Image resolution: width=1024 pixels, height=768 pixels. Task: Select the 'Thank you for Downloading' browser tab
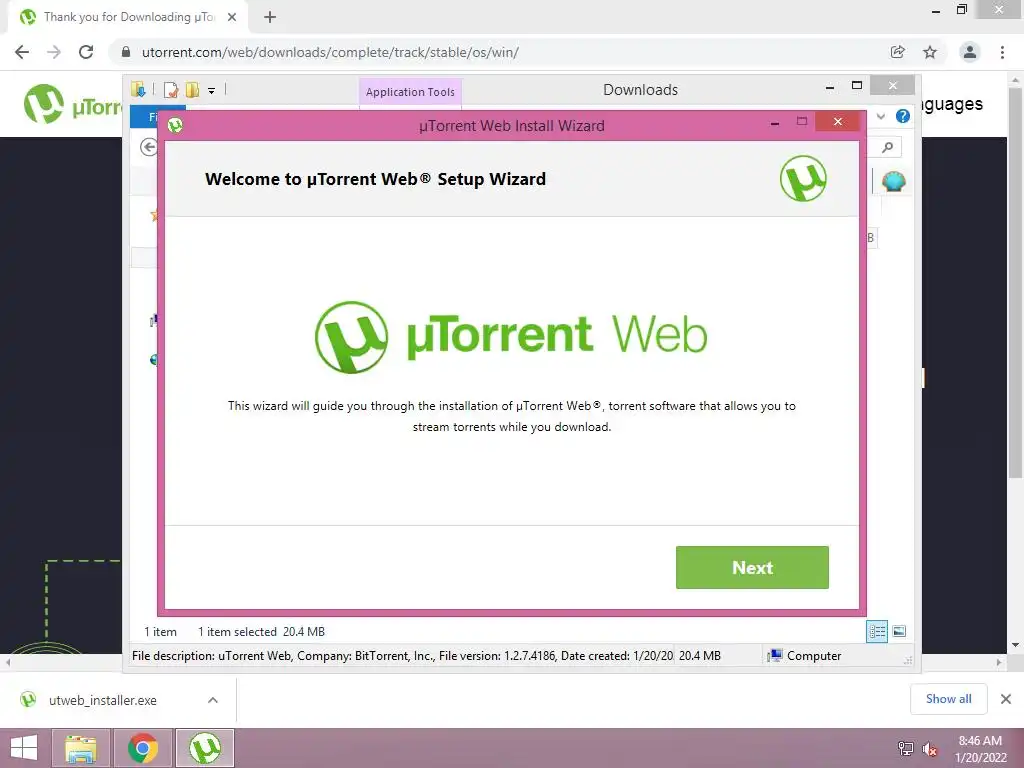pos(128,17)
